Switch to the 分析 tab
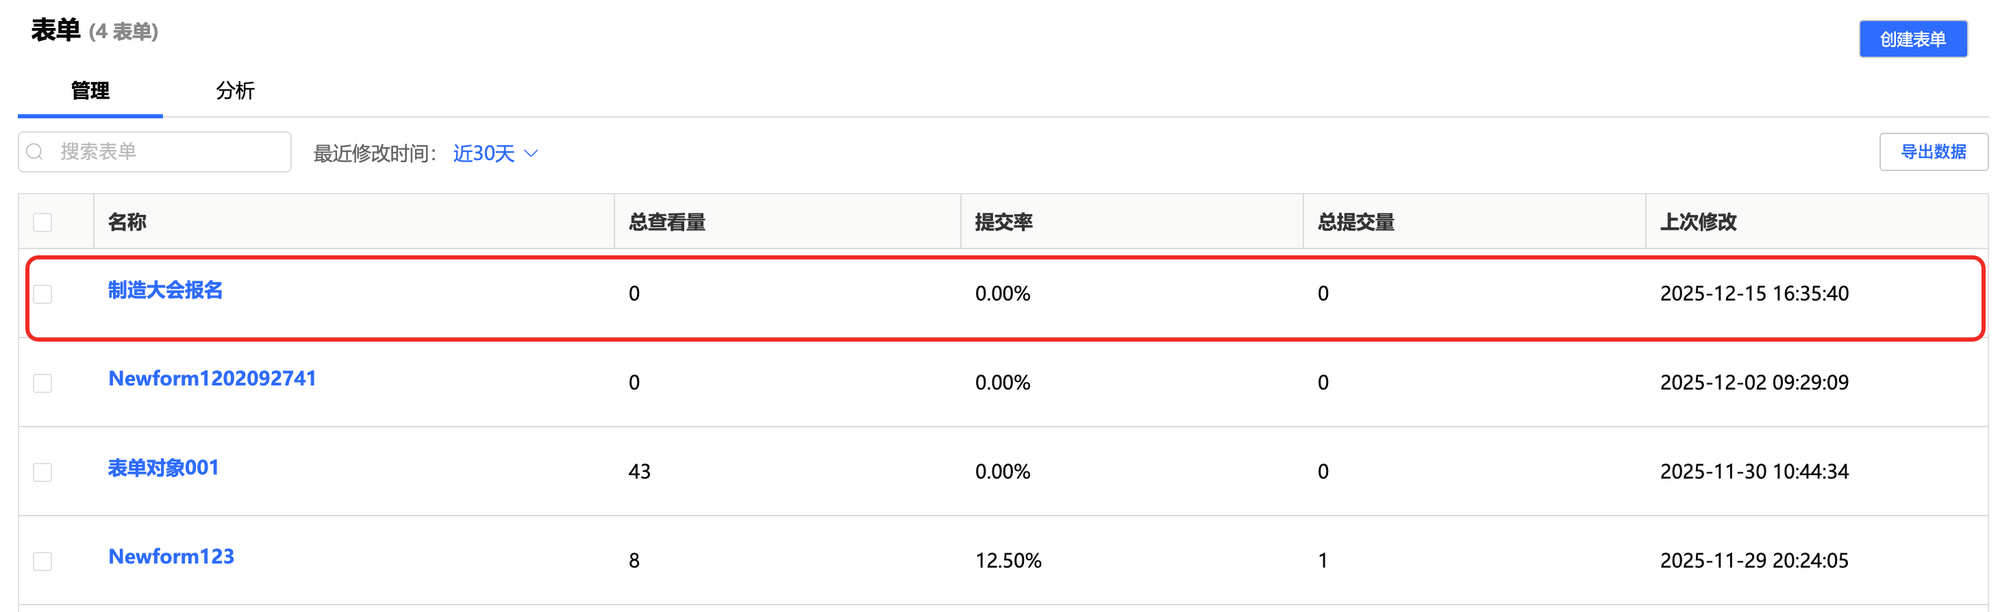Viewport: 2000px width, 612px height. tap(235, 91)
